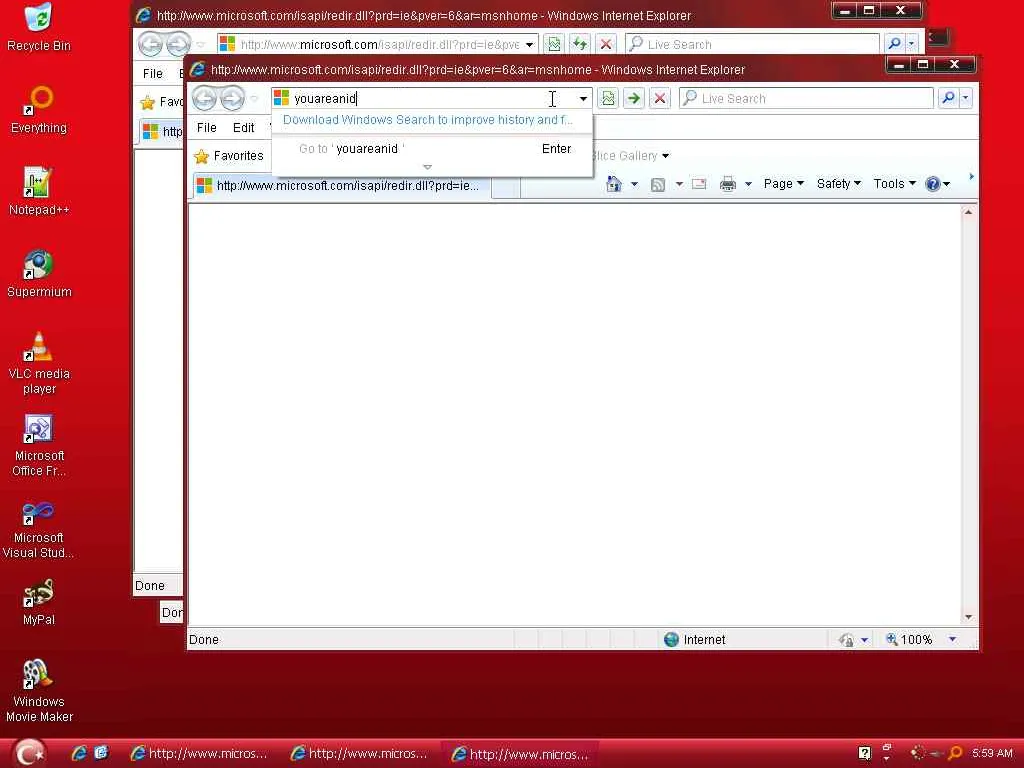Click the Back arrow in front IE window
This screenshot has width=1024, height=768.
(x=204, y=99)
